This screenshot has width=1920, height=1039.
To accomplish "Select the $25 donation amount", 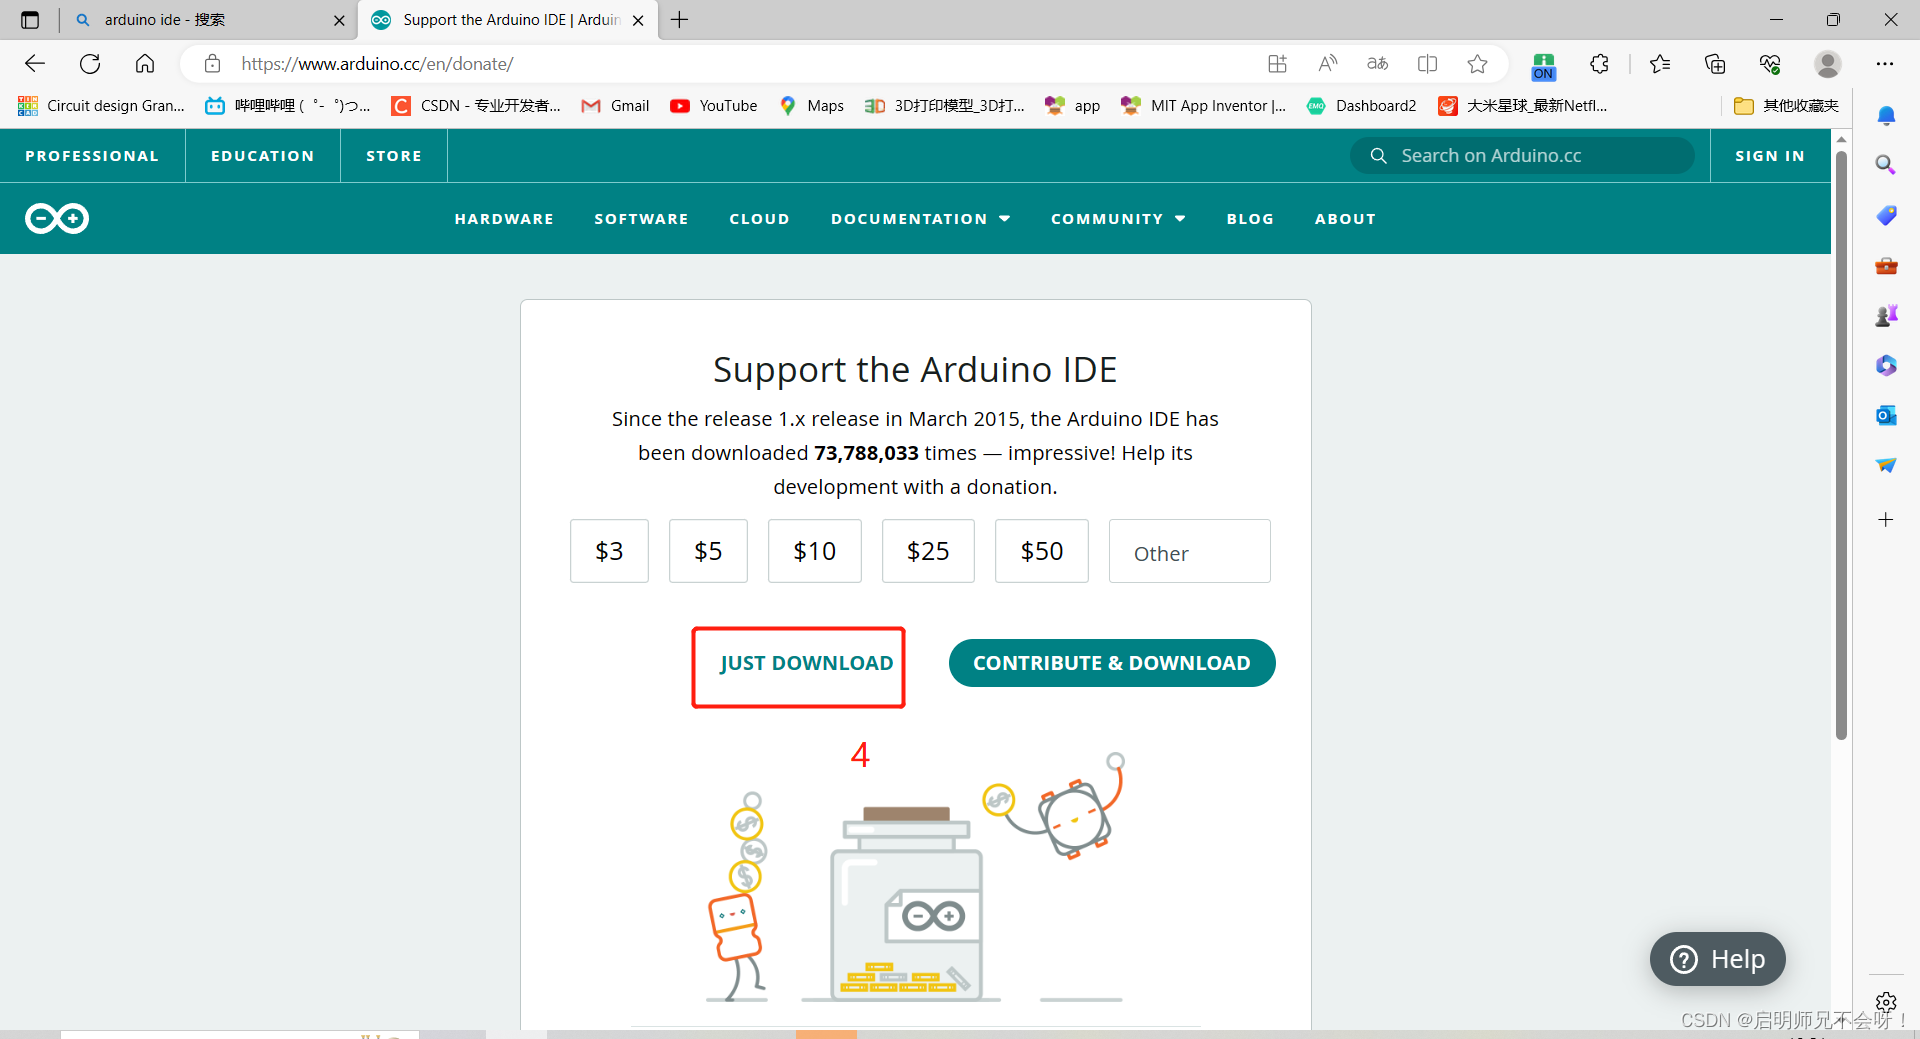I will point(928,551).
